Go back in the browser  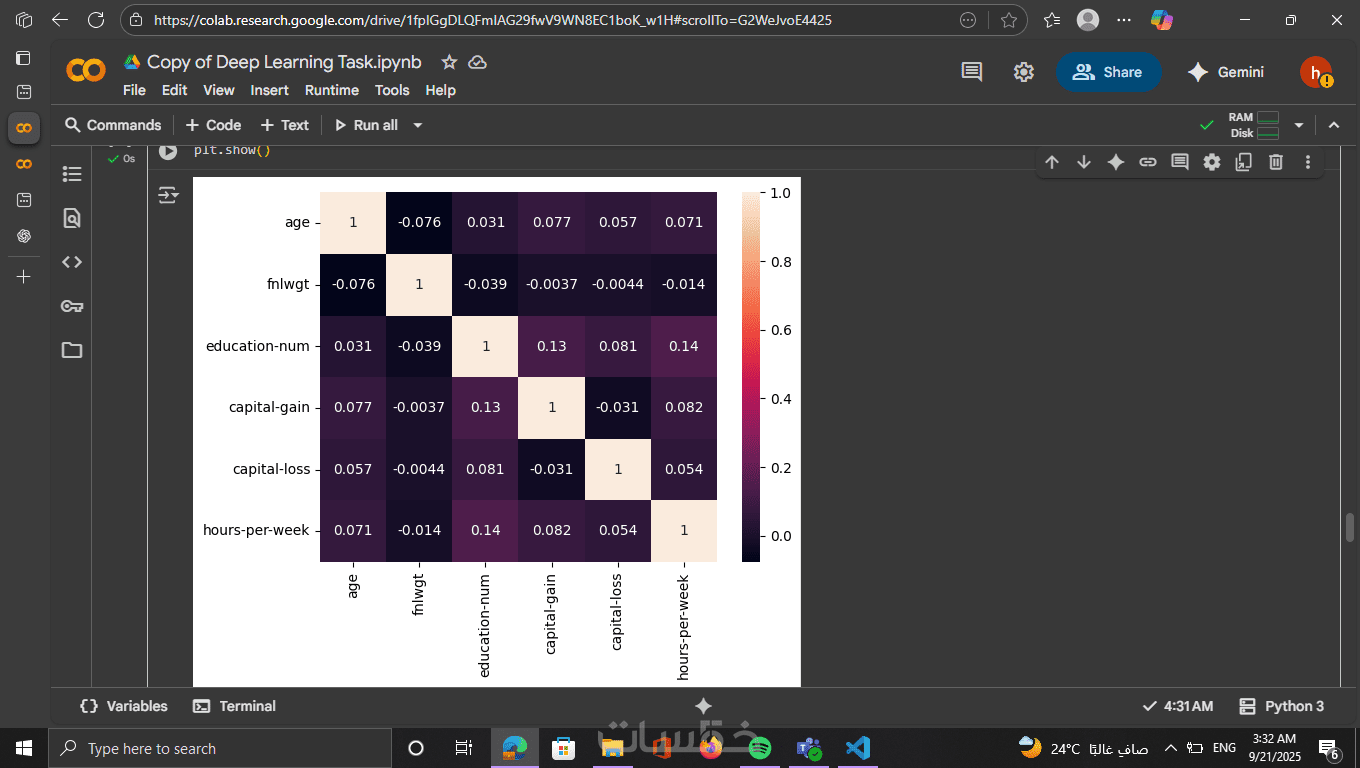[x=60, y=20]
